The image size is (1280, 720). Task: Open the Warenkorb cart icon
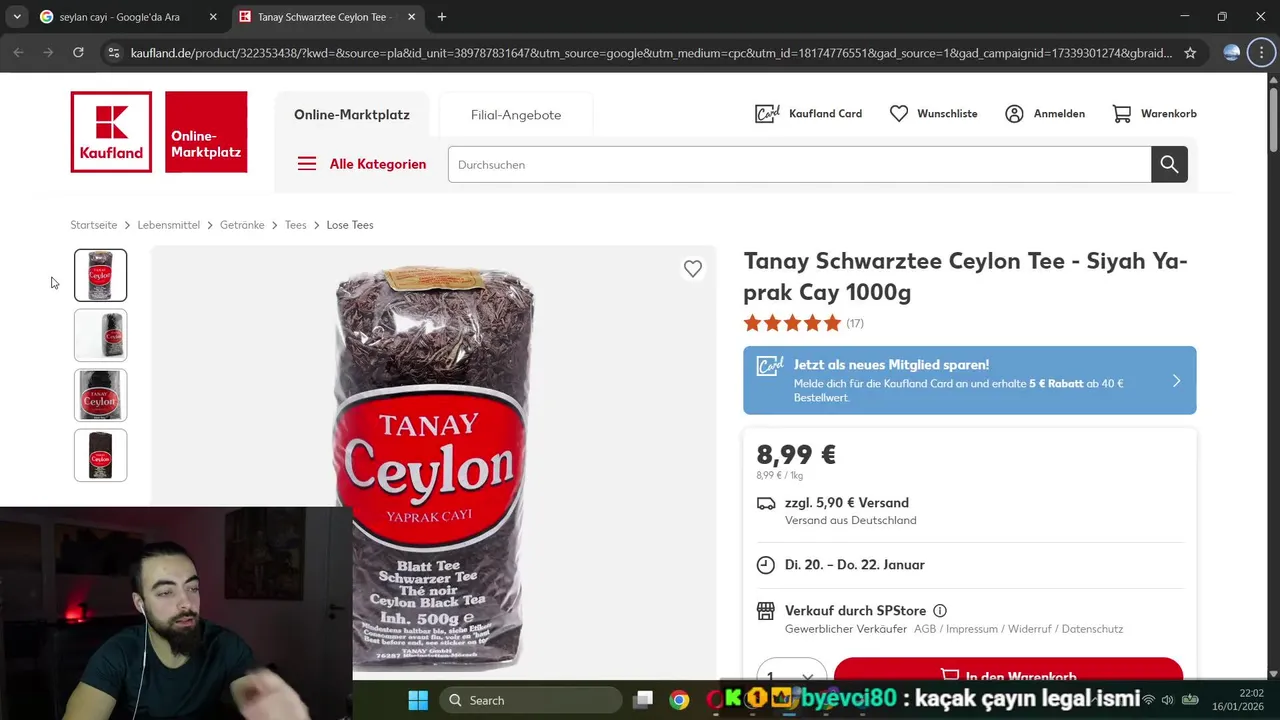(1122, 114)
